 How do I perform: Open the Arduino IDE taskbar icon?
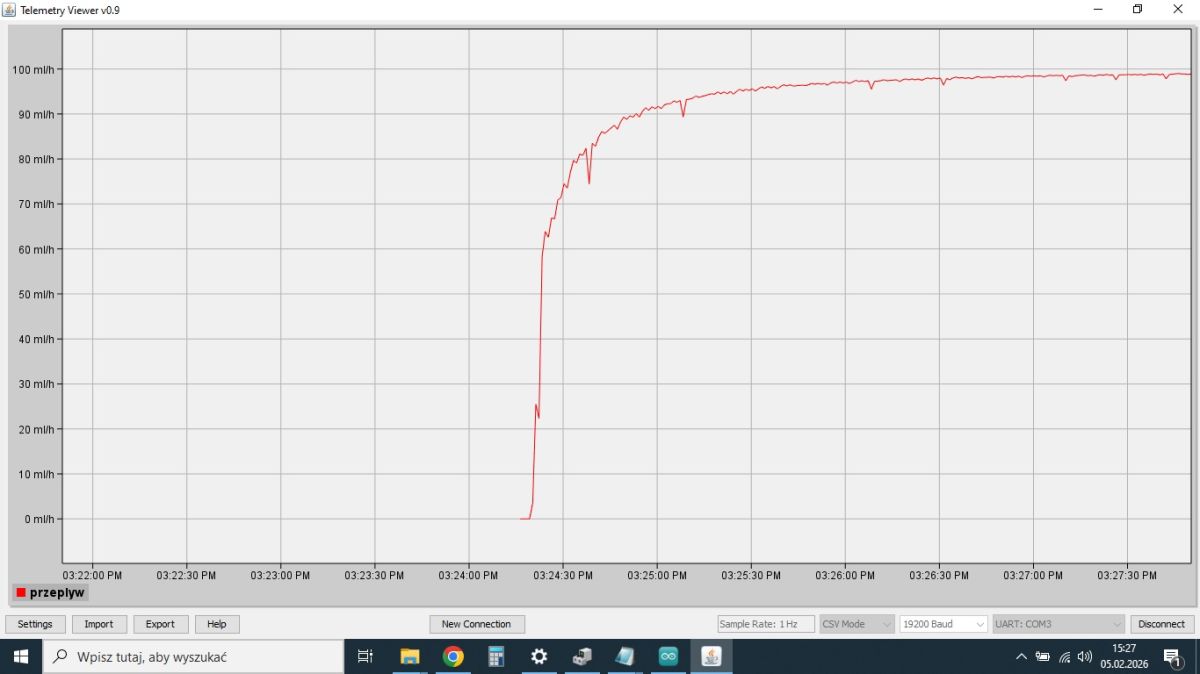pos(668,657)
